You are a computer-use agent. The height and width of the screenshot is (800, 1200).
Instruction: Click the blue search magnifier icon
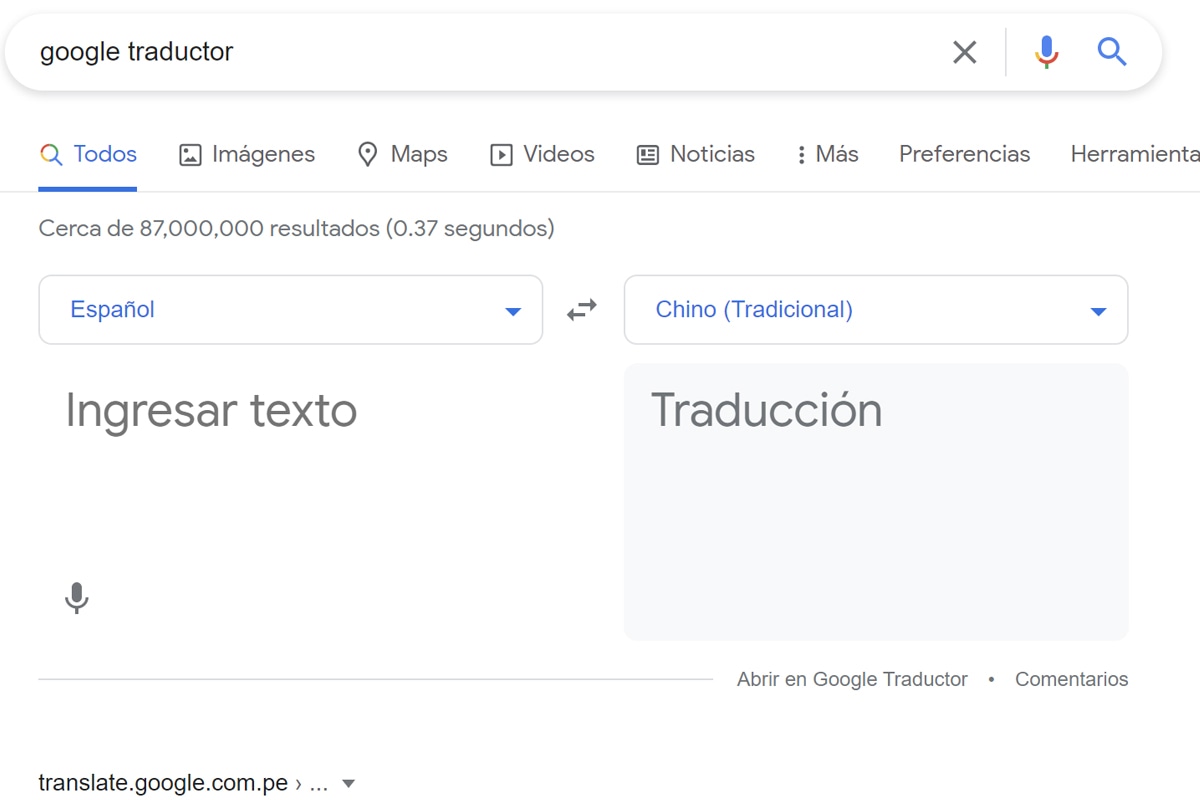click(x=1112, y=52)
